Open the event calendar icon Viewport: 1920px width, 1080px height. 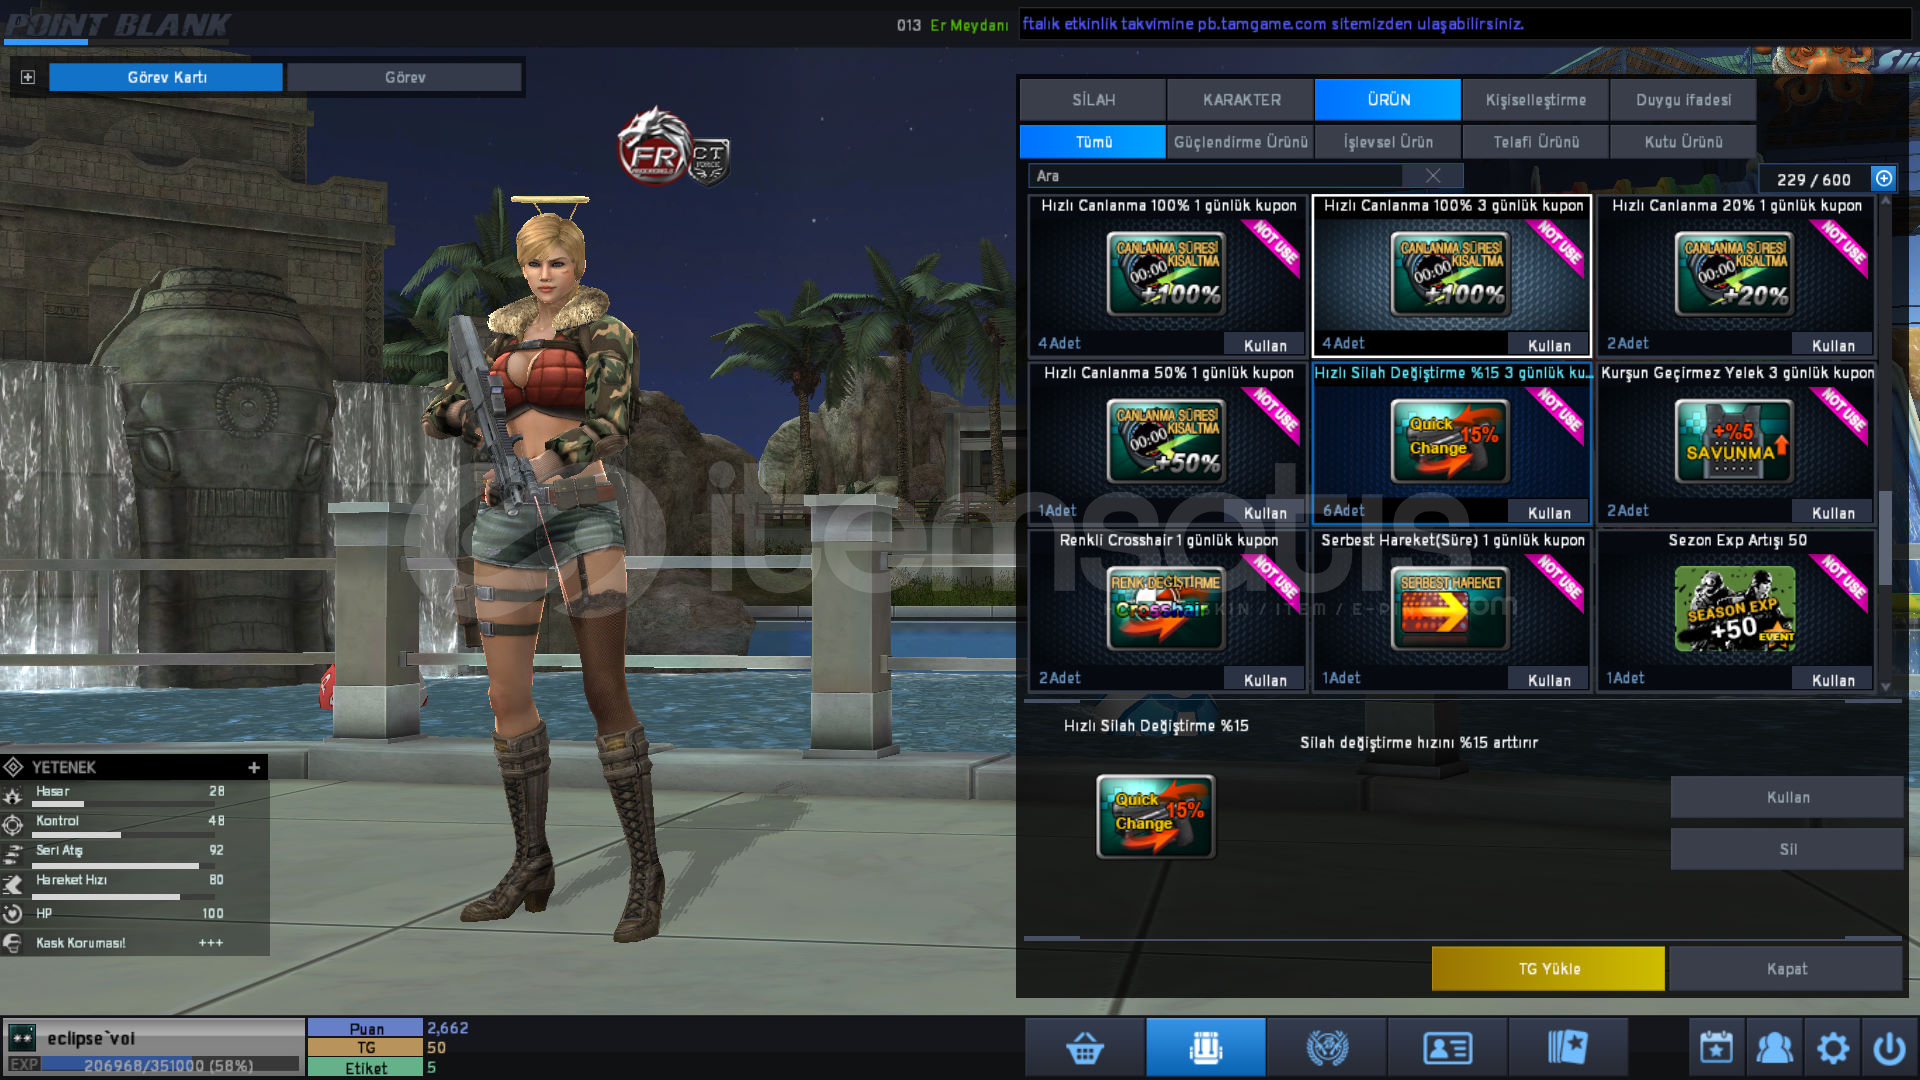pos(1717,1047)
